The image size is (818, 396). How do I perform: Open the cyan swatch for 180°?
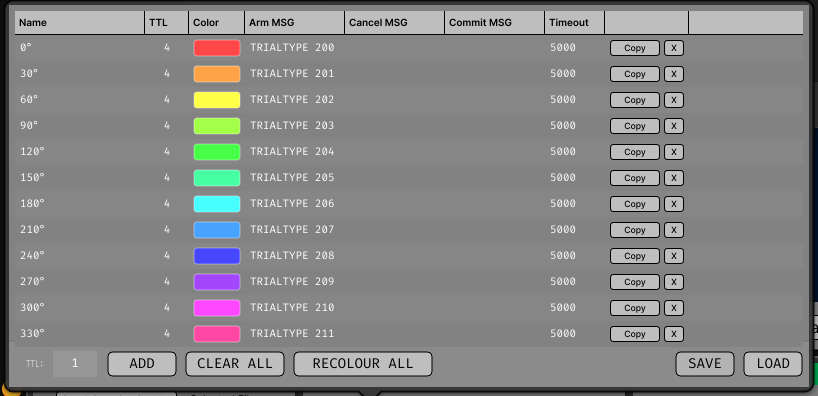pos(216,204)
